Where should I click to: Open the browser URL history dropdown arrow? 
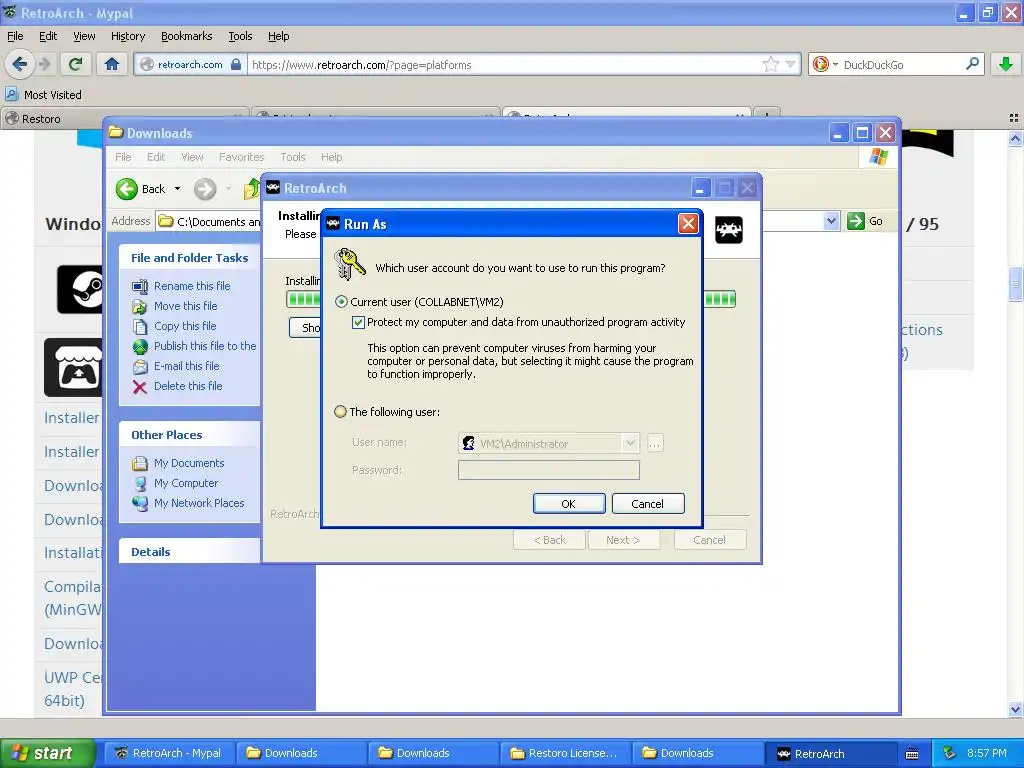click(790, 64)
